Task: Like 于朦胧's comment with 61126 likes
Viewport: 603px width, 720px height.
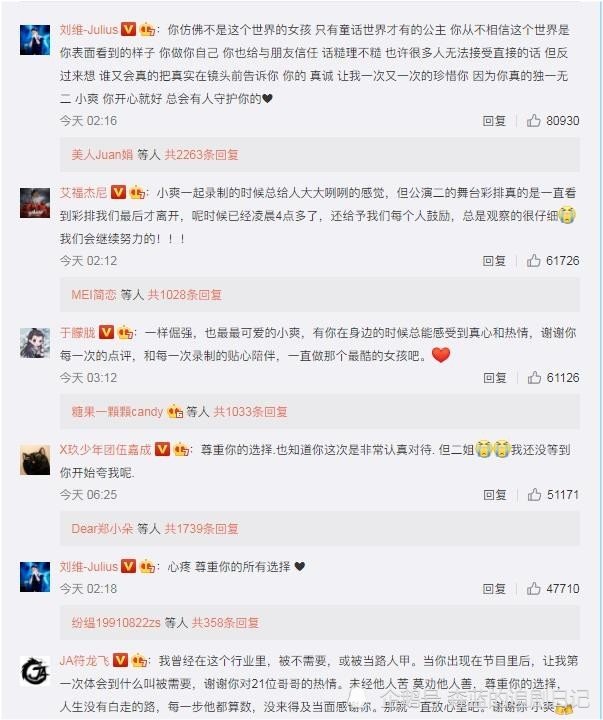Action: coord(534,378)
